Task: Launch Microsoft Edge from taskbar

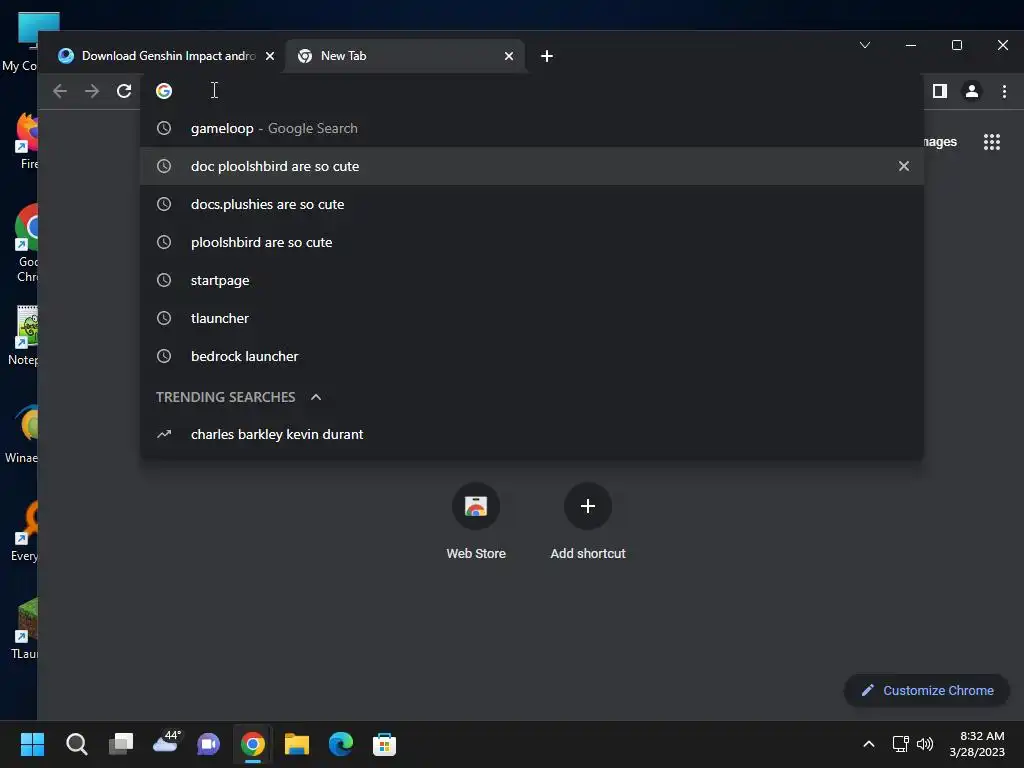Action: pyautogui.click(x=340, y=744)
